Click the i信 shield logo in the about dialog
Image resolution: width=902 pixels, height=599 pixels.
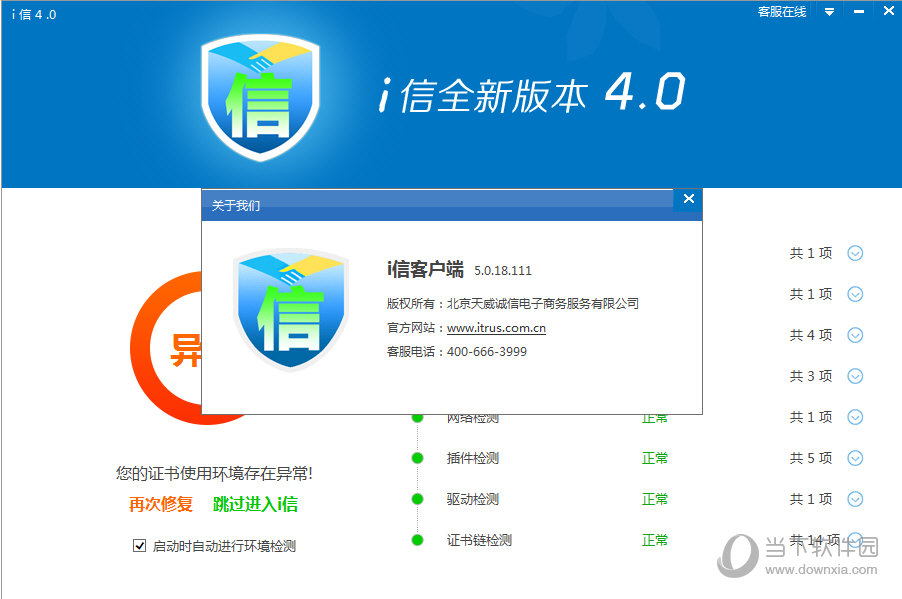click(x=291, y=309)
